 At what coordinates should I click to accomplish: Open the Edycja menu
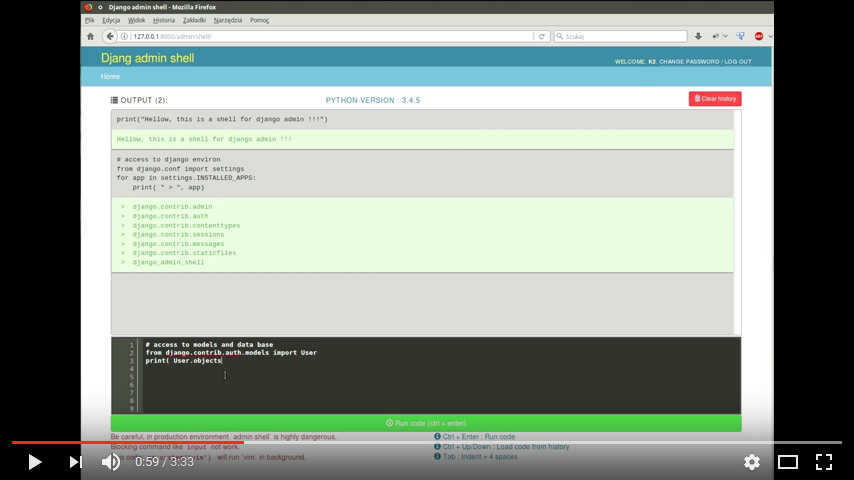point(111,20)
